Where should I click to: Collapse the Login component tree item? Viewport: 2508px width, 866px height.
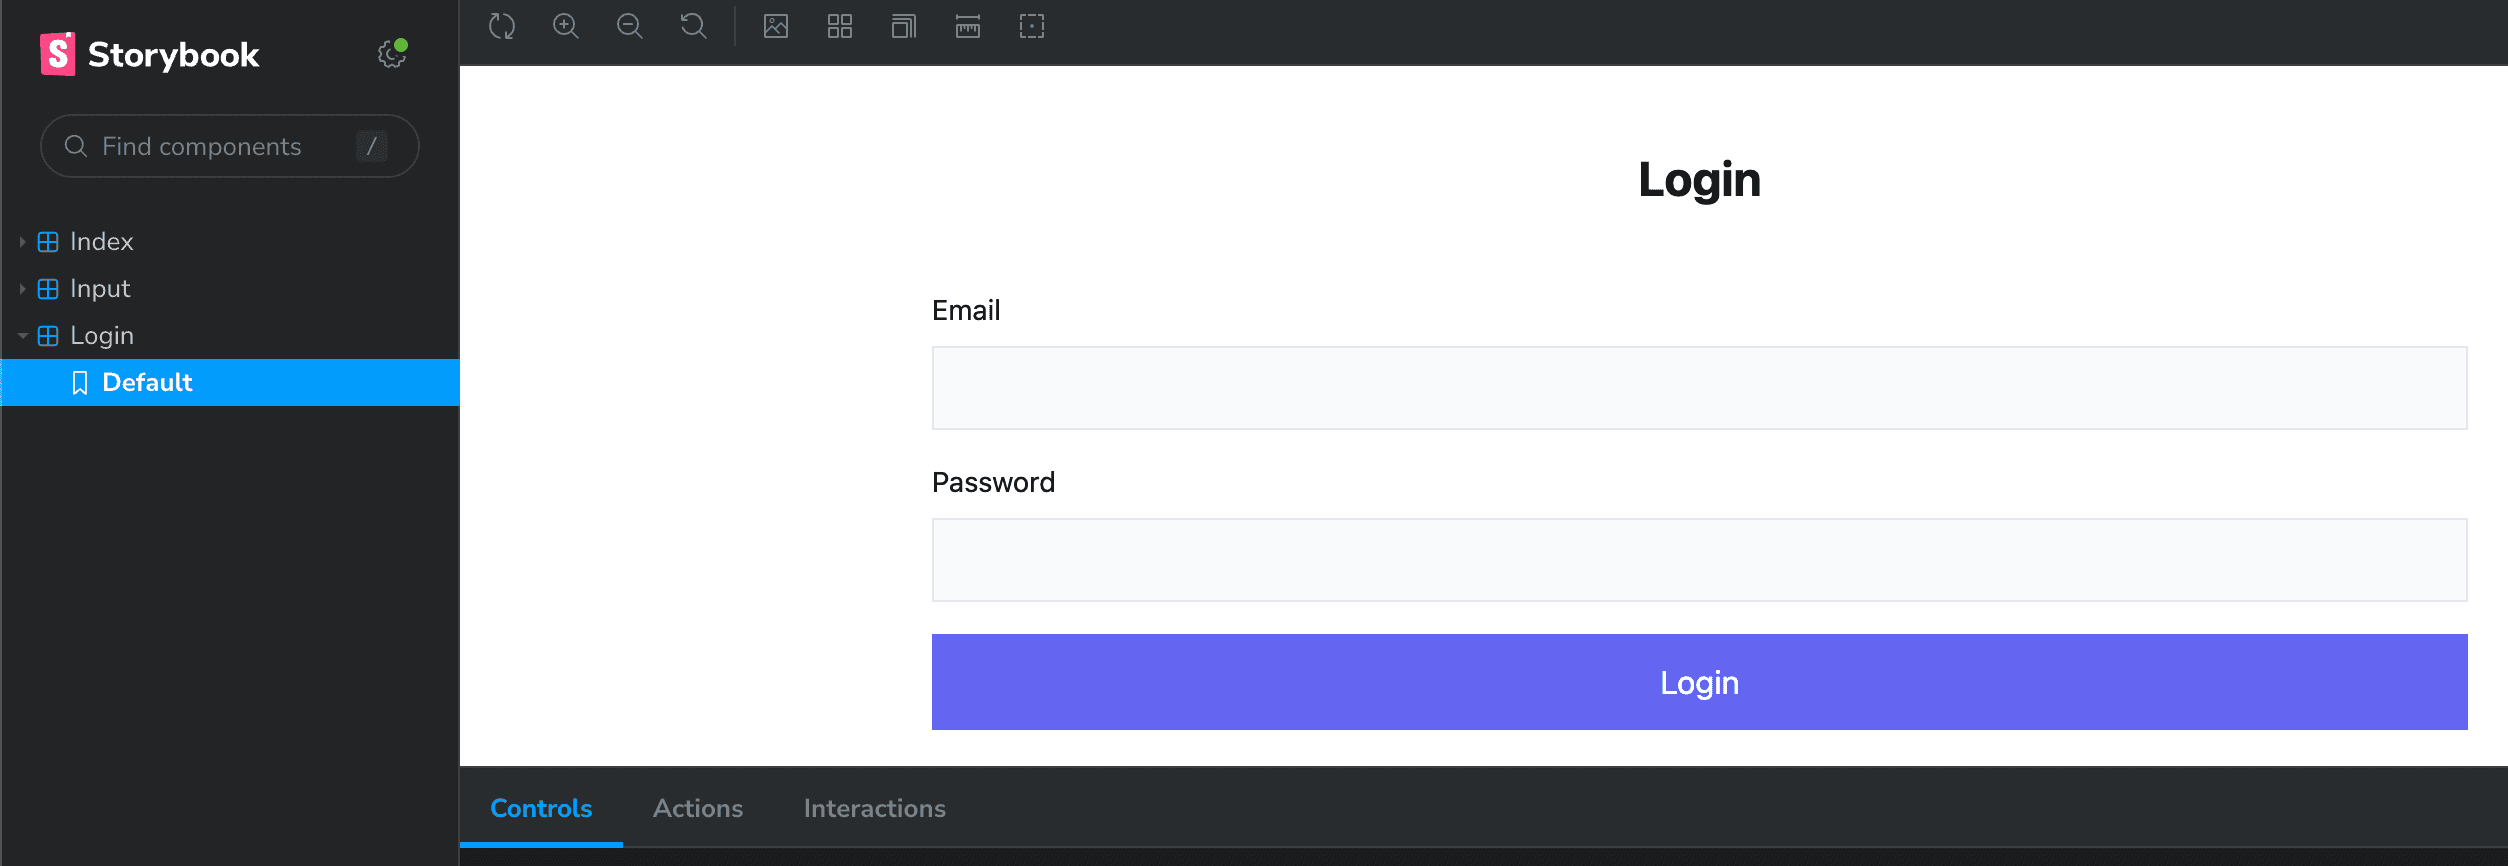101,336
